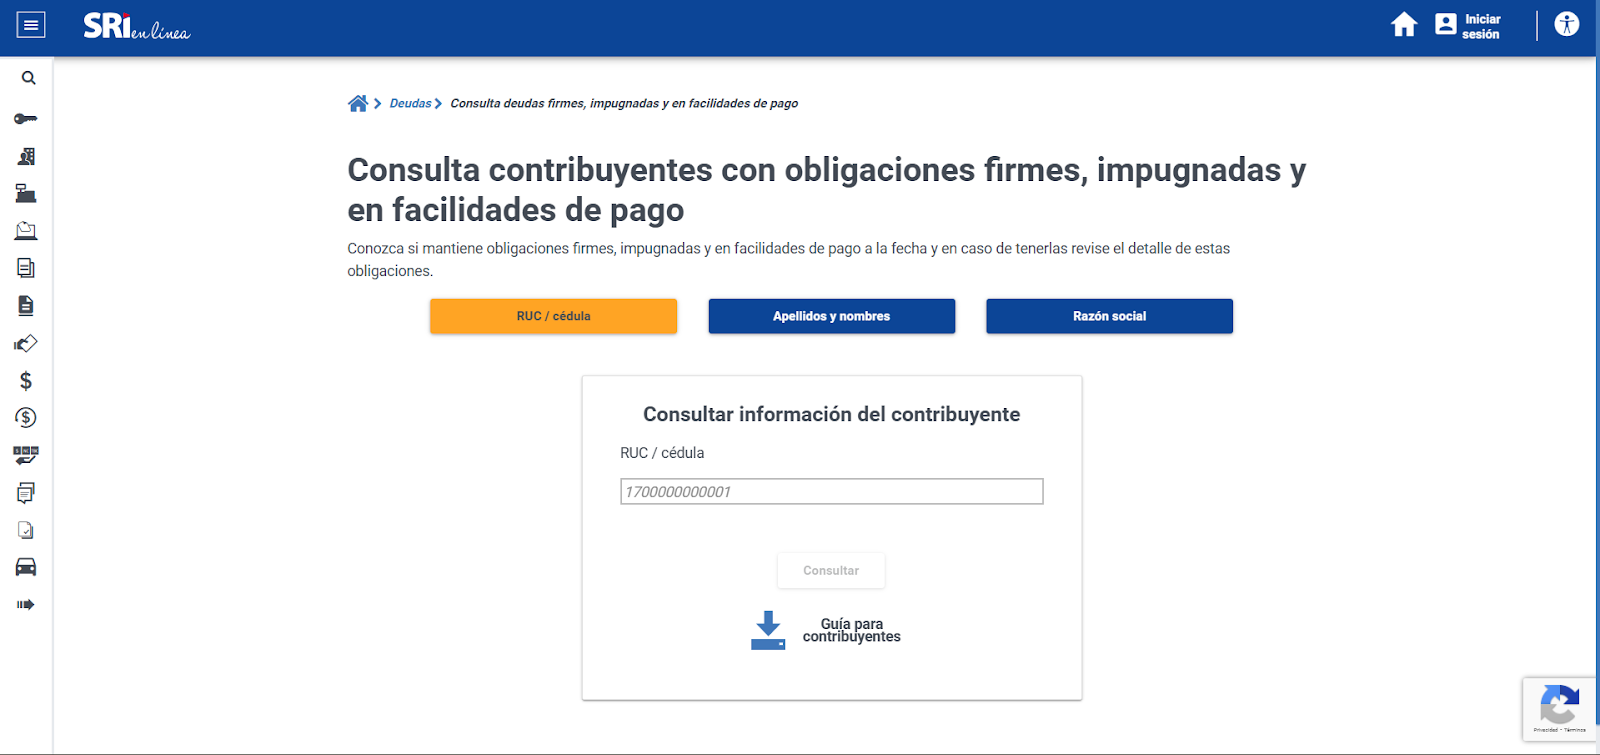Open the circled dollar sidebar icon
The image size is (1600, 755).
pos(26,418)
